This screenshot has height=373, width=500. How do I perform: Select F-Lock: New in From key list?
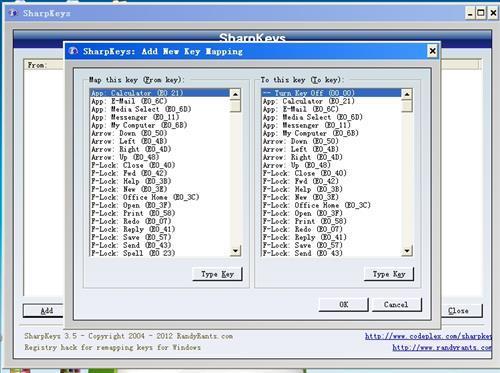pyautogui.click(x=160, y=189)
